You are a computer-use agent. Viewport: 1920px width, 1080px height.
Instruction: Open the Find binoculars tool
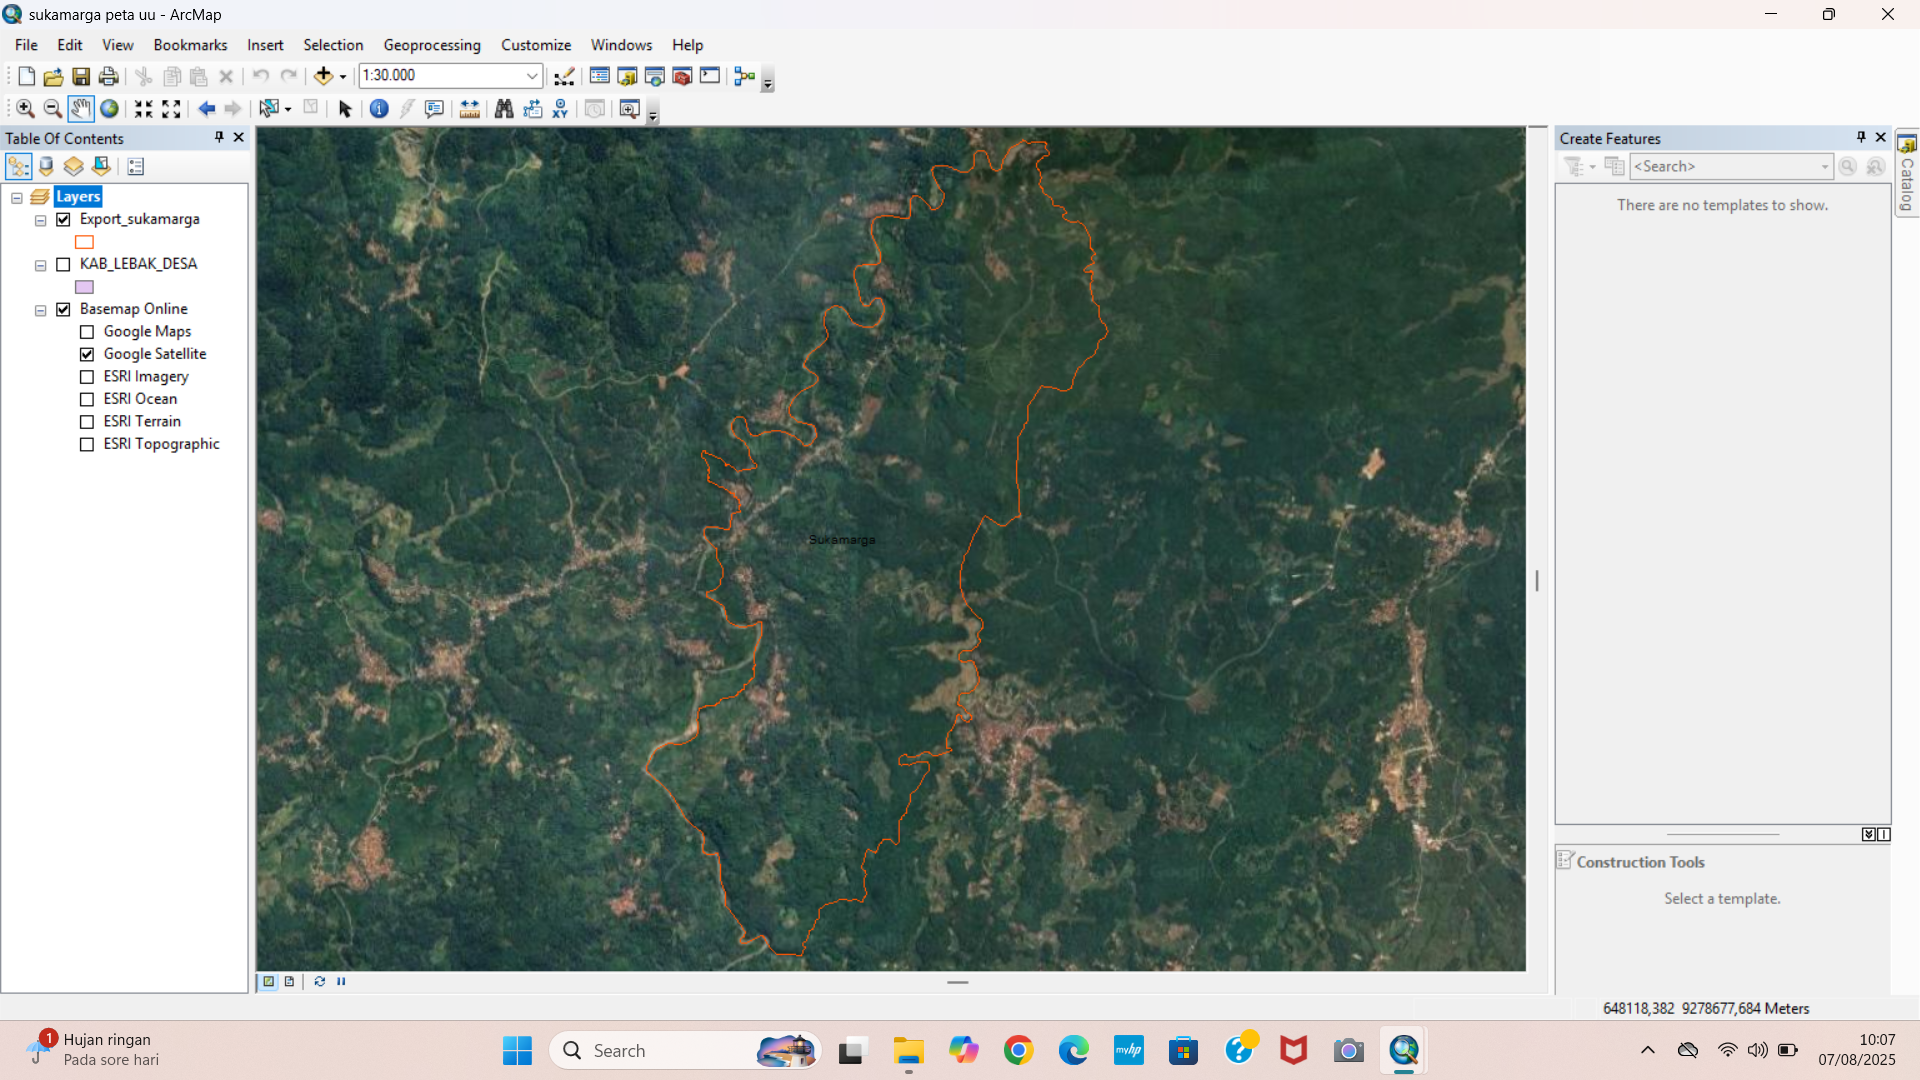pyautogui.click(x=504, y=109)
